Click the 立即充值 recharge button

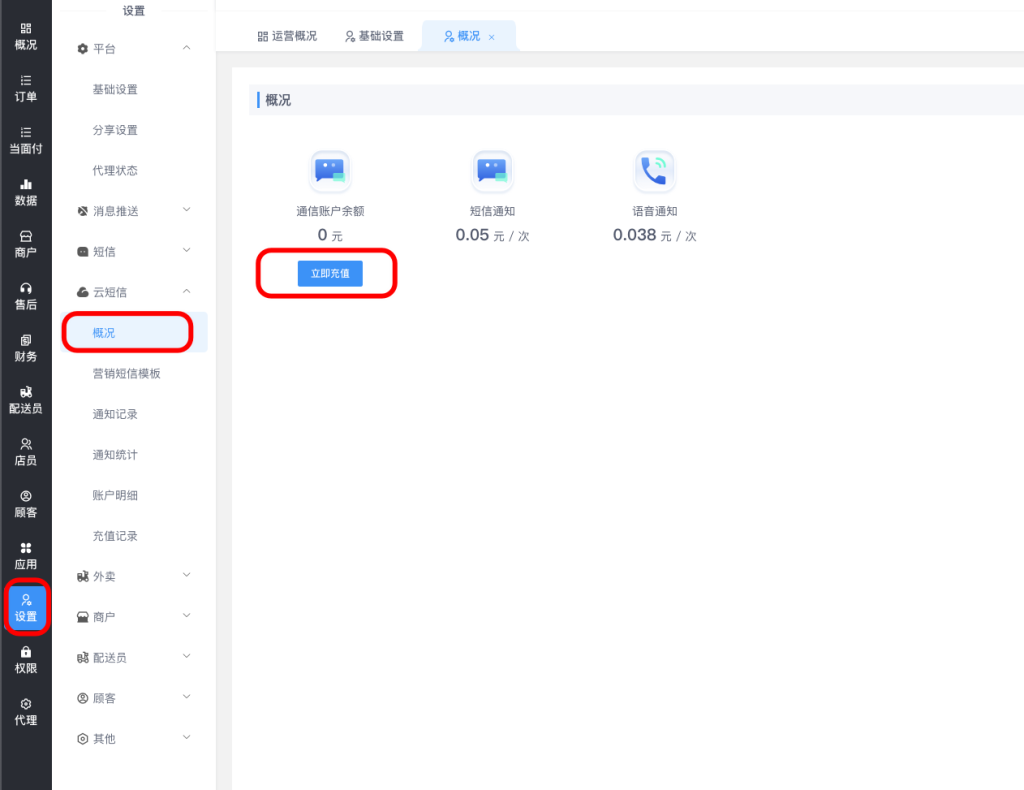click(x=330, y=273)
